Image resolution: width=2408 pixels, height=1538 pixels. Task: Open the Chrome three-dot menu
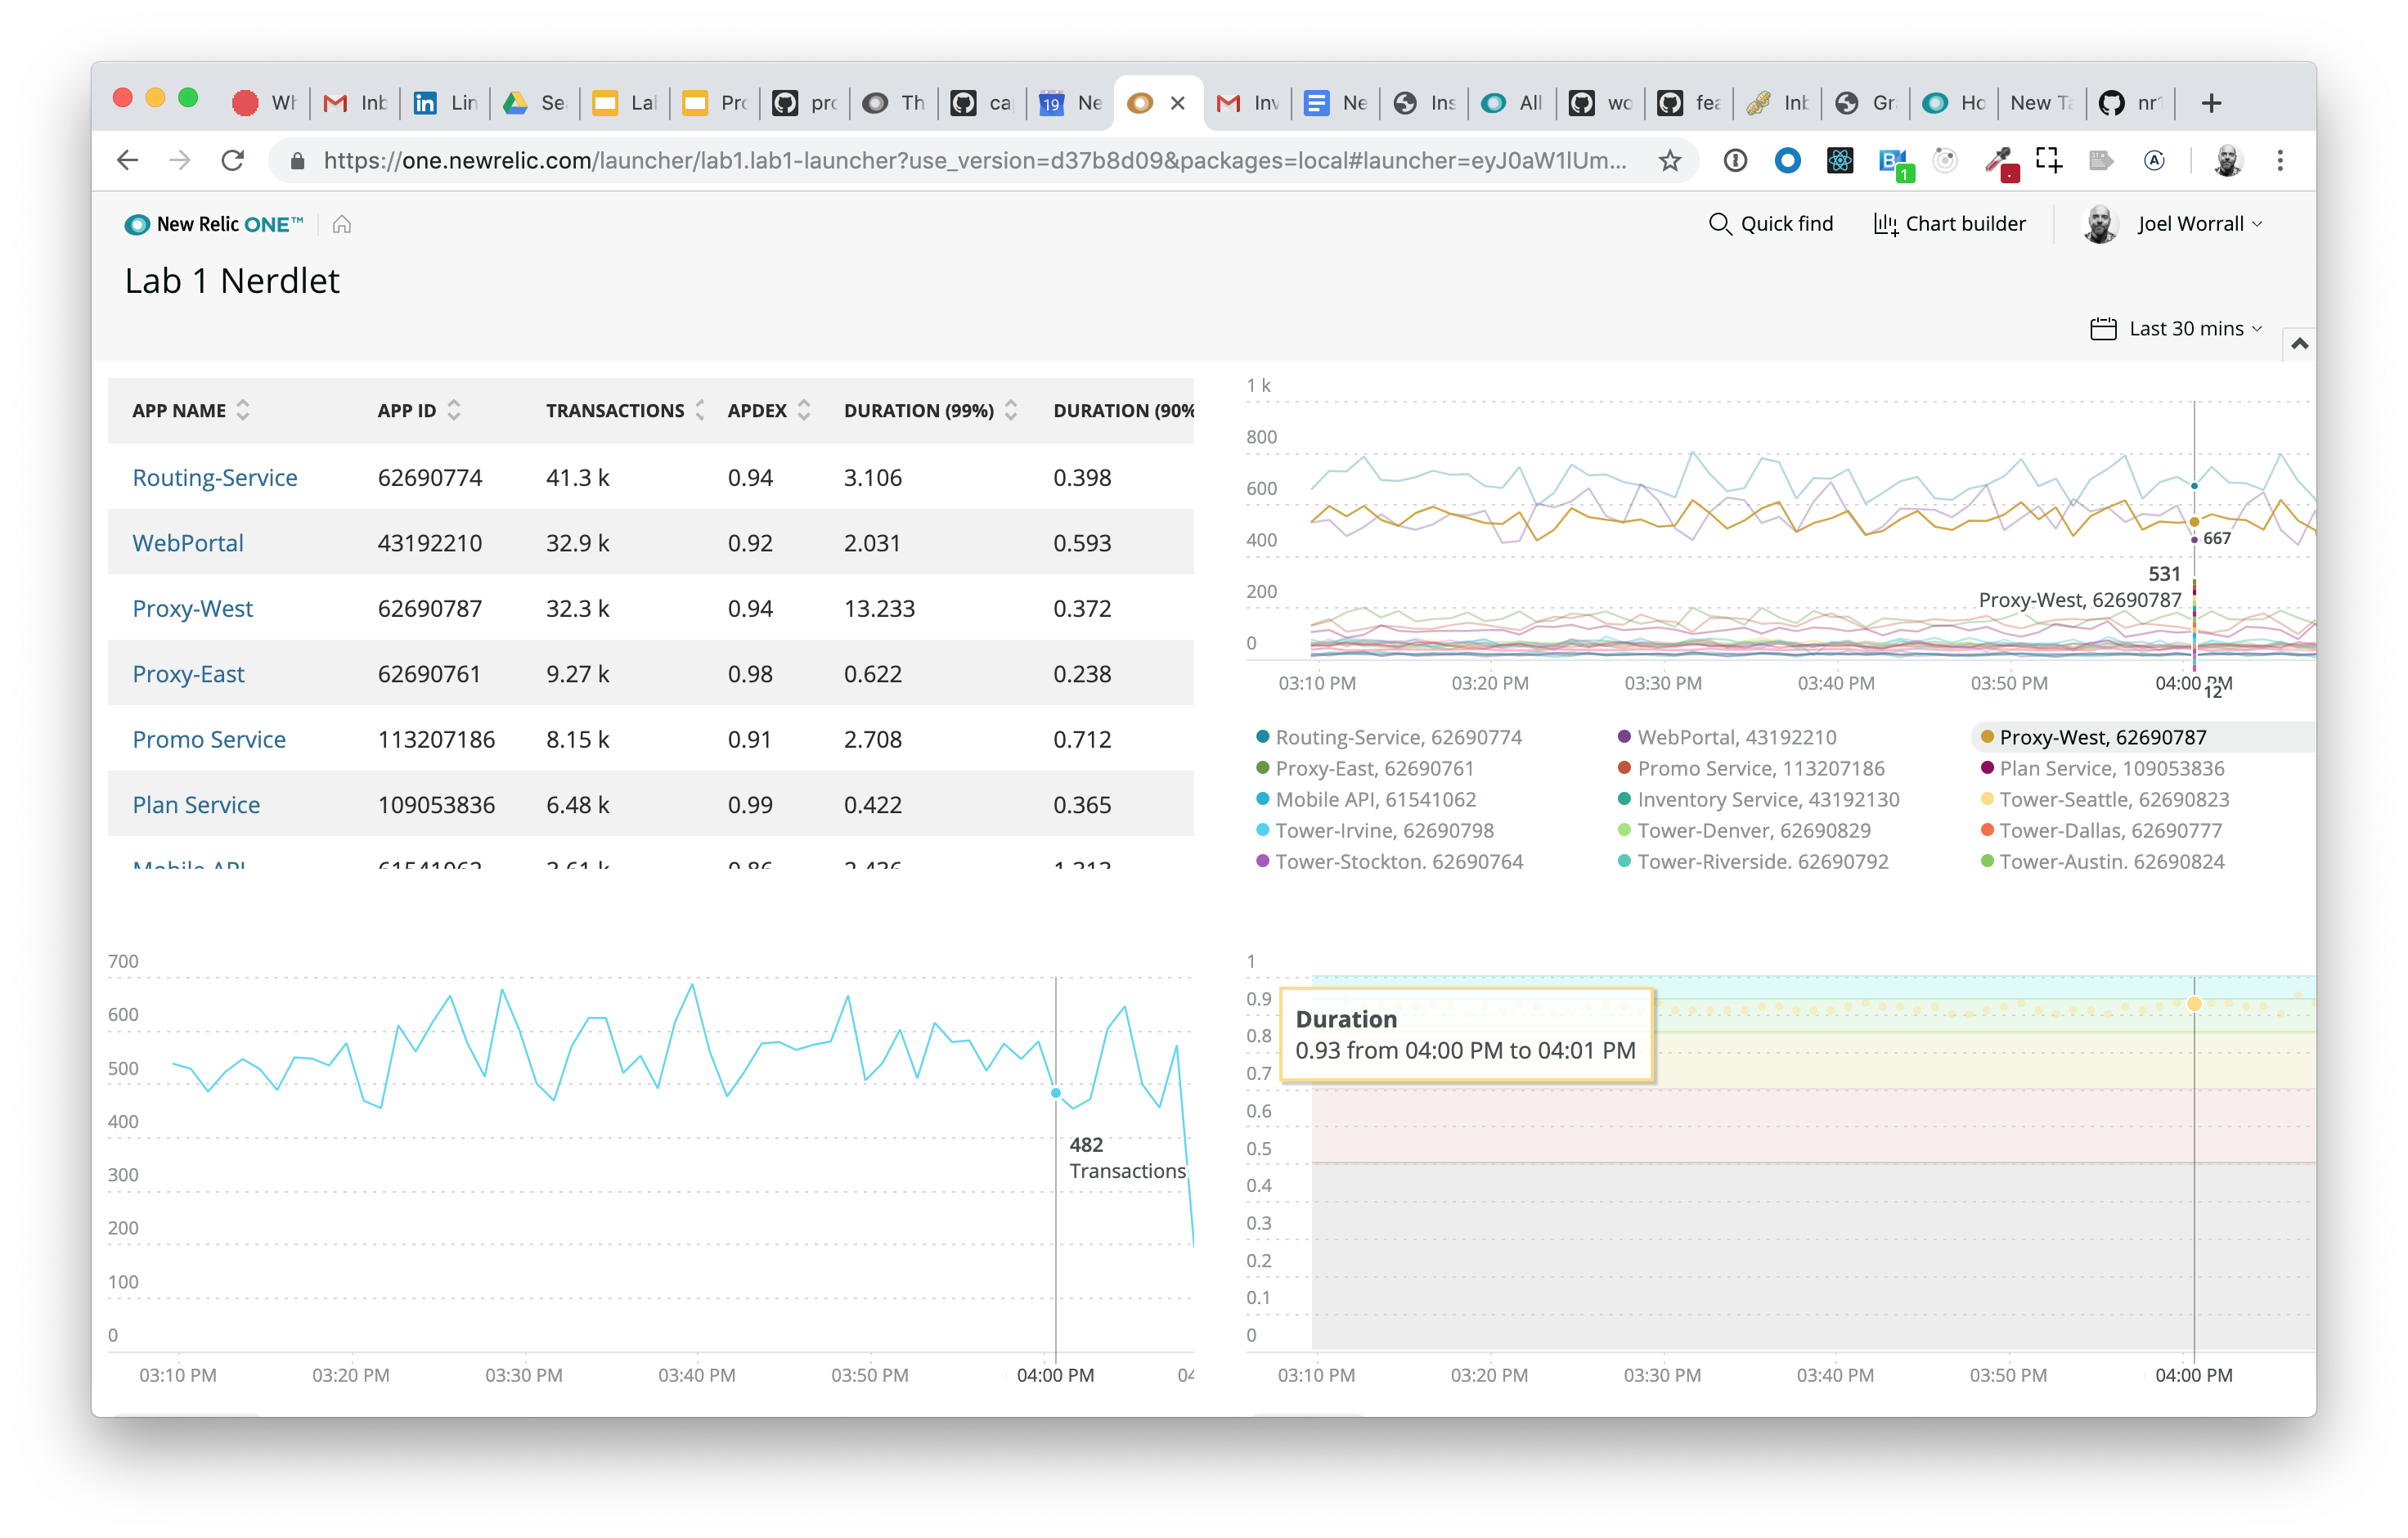point(2280,160)
